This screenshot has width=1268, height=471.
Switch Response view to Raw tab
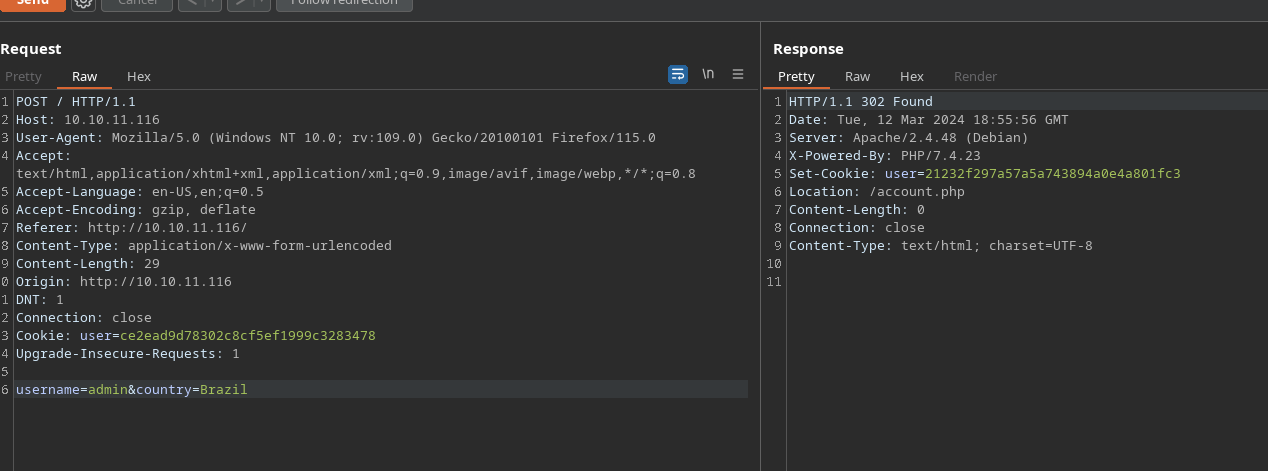[x=857, y=77]
